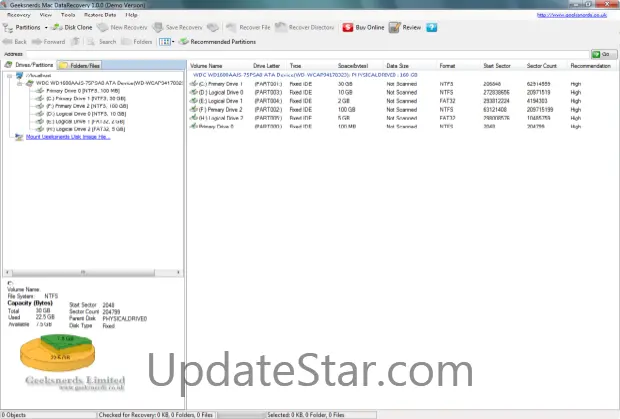This screenshot has width=620, height=419.
Task: Click the green Go button
Action: point(603,54)
